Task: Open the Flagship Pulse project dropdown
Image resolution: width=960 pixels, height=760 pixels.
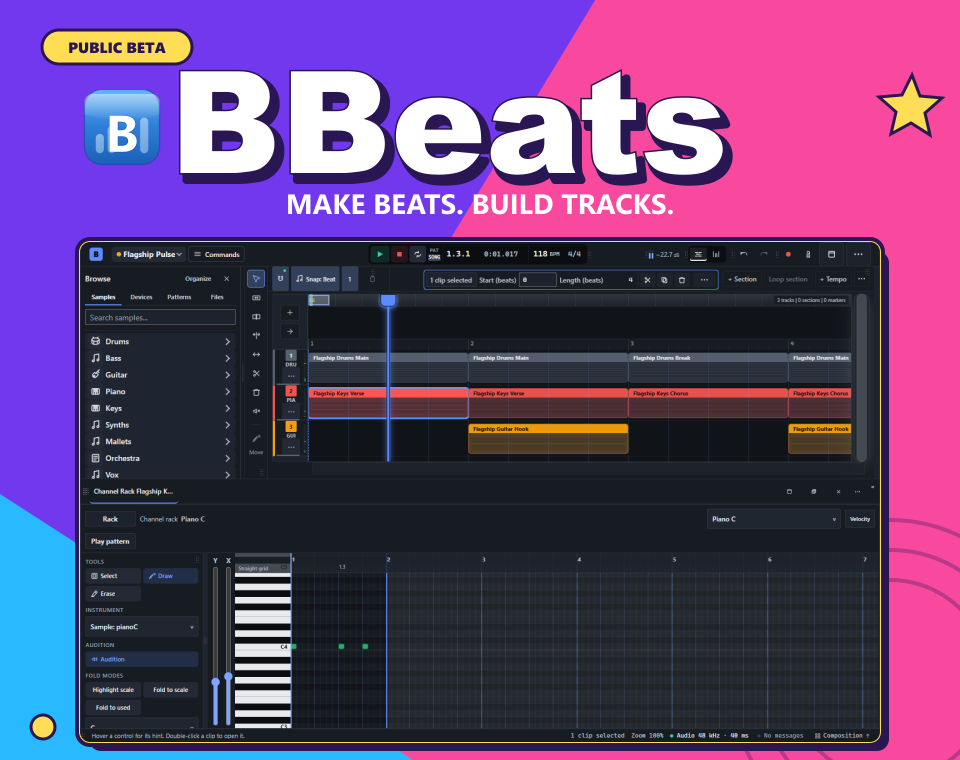Action: [x=149, y=254]
